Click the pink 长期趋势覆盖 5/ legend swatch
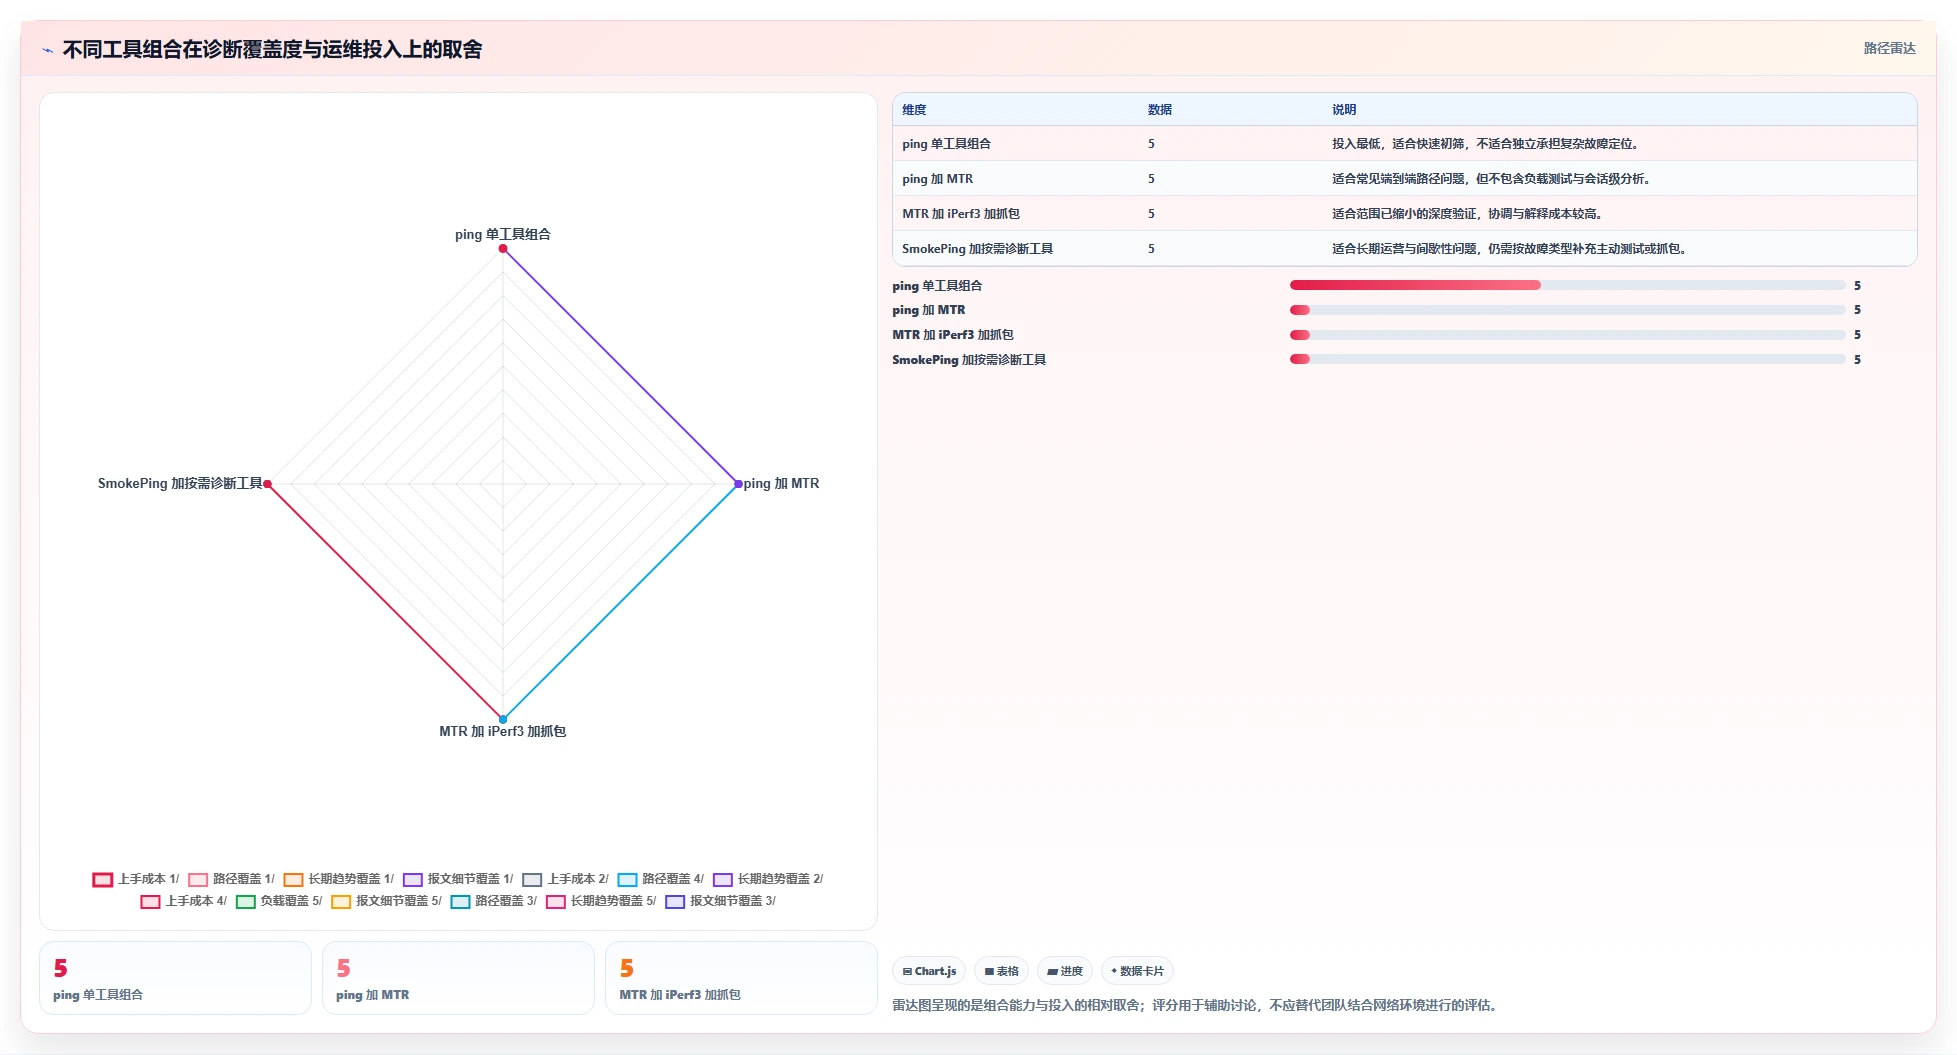This screenshot has width=1957, height=1055. tap(556, 902)
